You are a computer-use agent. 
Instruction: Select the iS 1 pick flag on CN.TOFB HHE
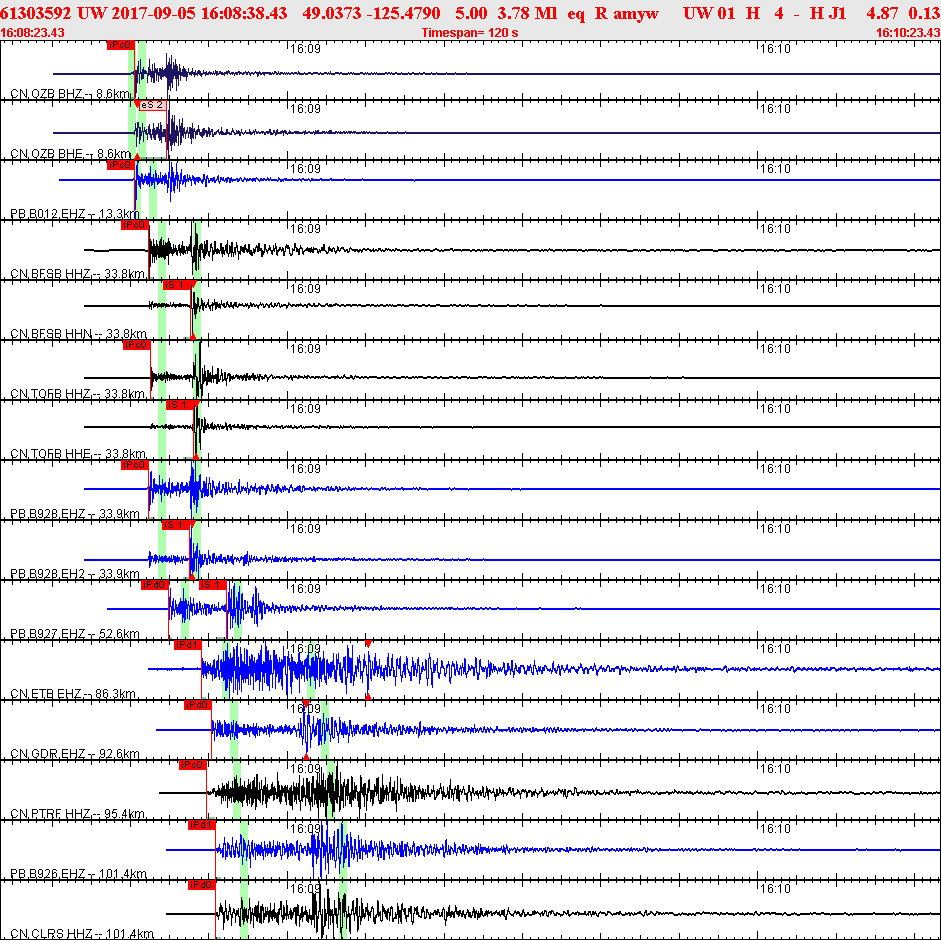(180, 405)
